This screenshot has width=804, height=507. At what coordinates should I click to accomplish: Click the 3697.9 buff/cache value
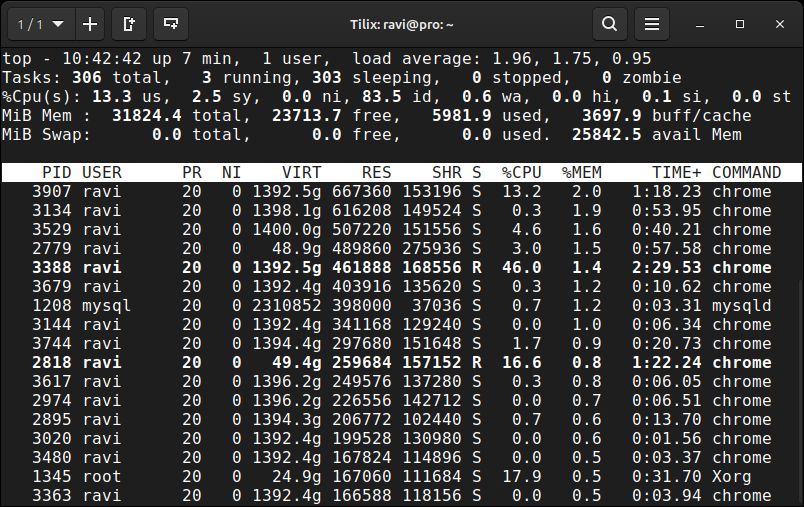point(612,115)
